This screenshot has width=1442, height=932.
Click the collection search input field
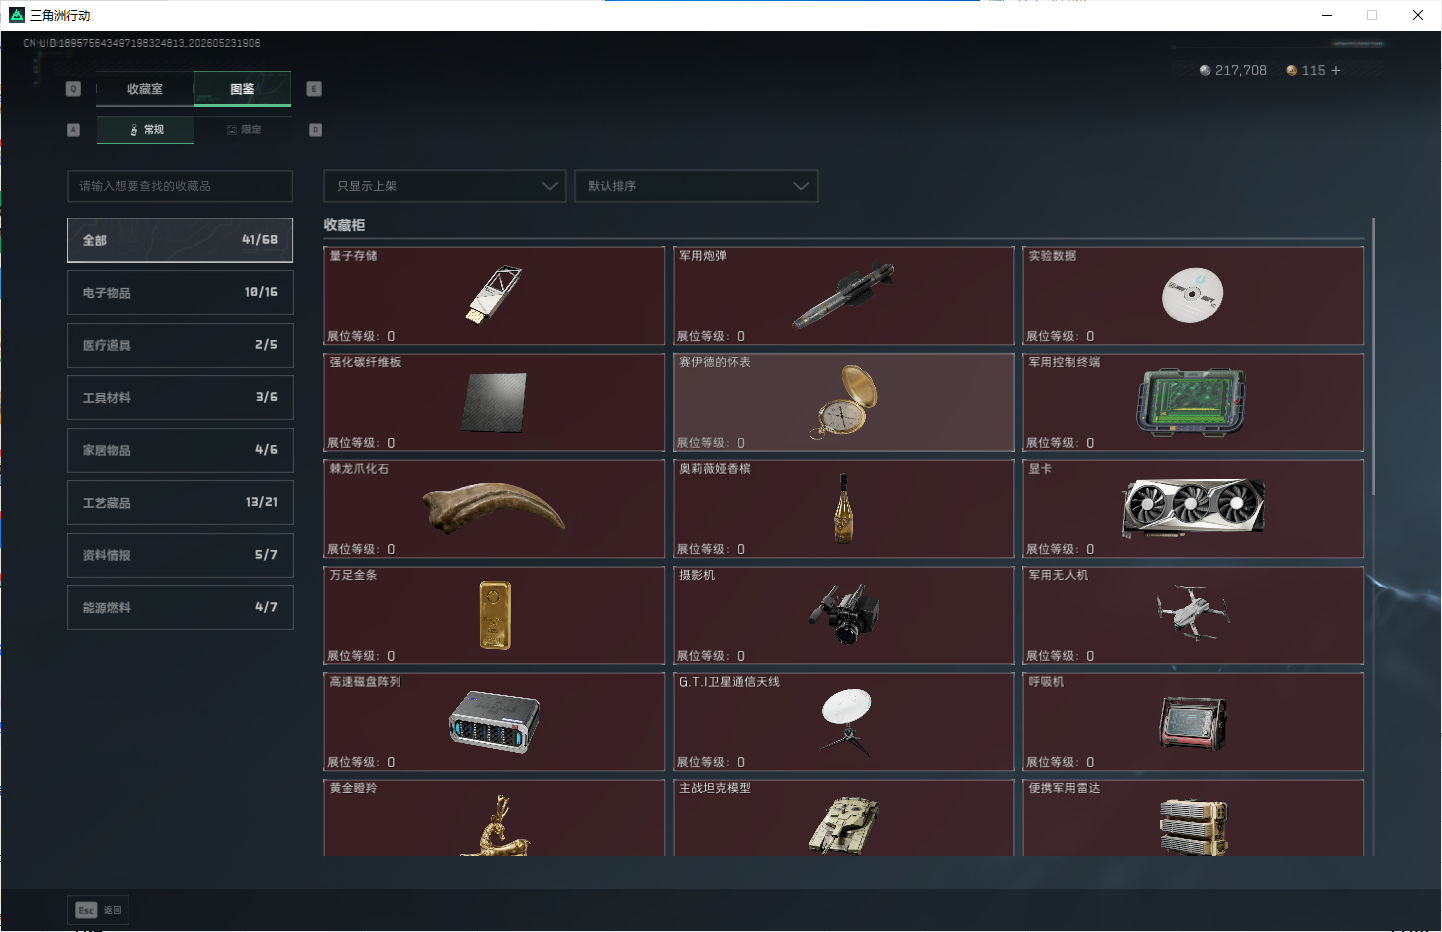click(180, 186)
